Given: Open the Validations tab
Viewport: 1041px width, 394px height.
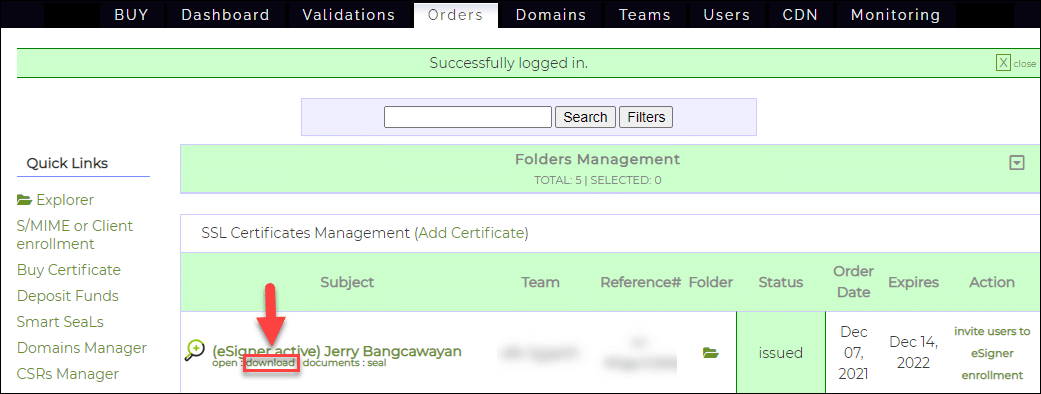Looking at the screenshot, I should click(349, 15).
